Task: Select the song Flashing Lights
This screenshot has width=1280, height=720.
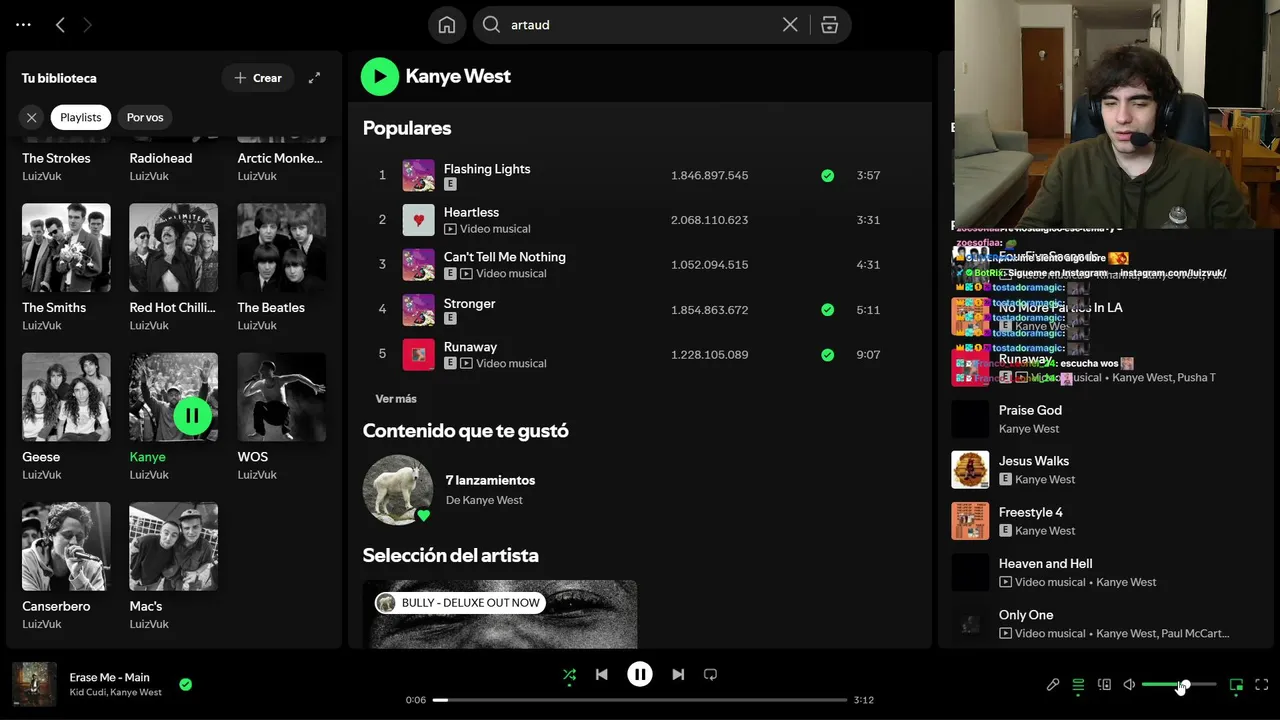Action: [487, 169]
